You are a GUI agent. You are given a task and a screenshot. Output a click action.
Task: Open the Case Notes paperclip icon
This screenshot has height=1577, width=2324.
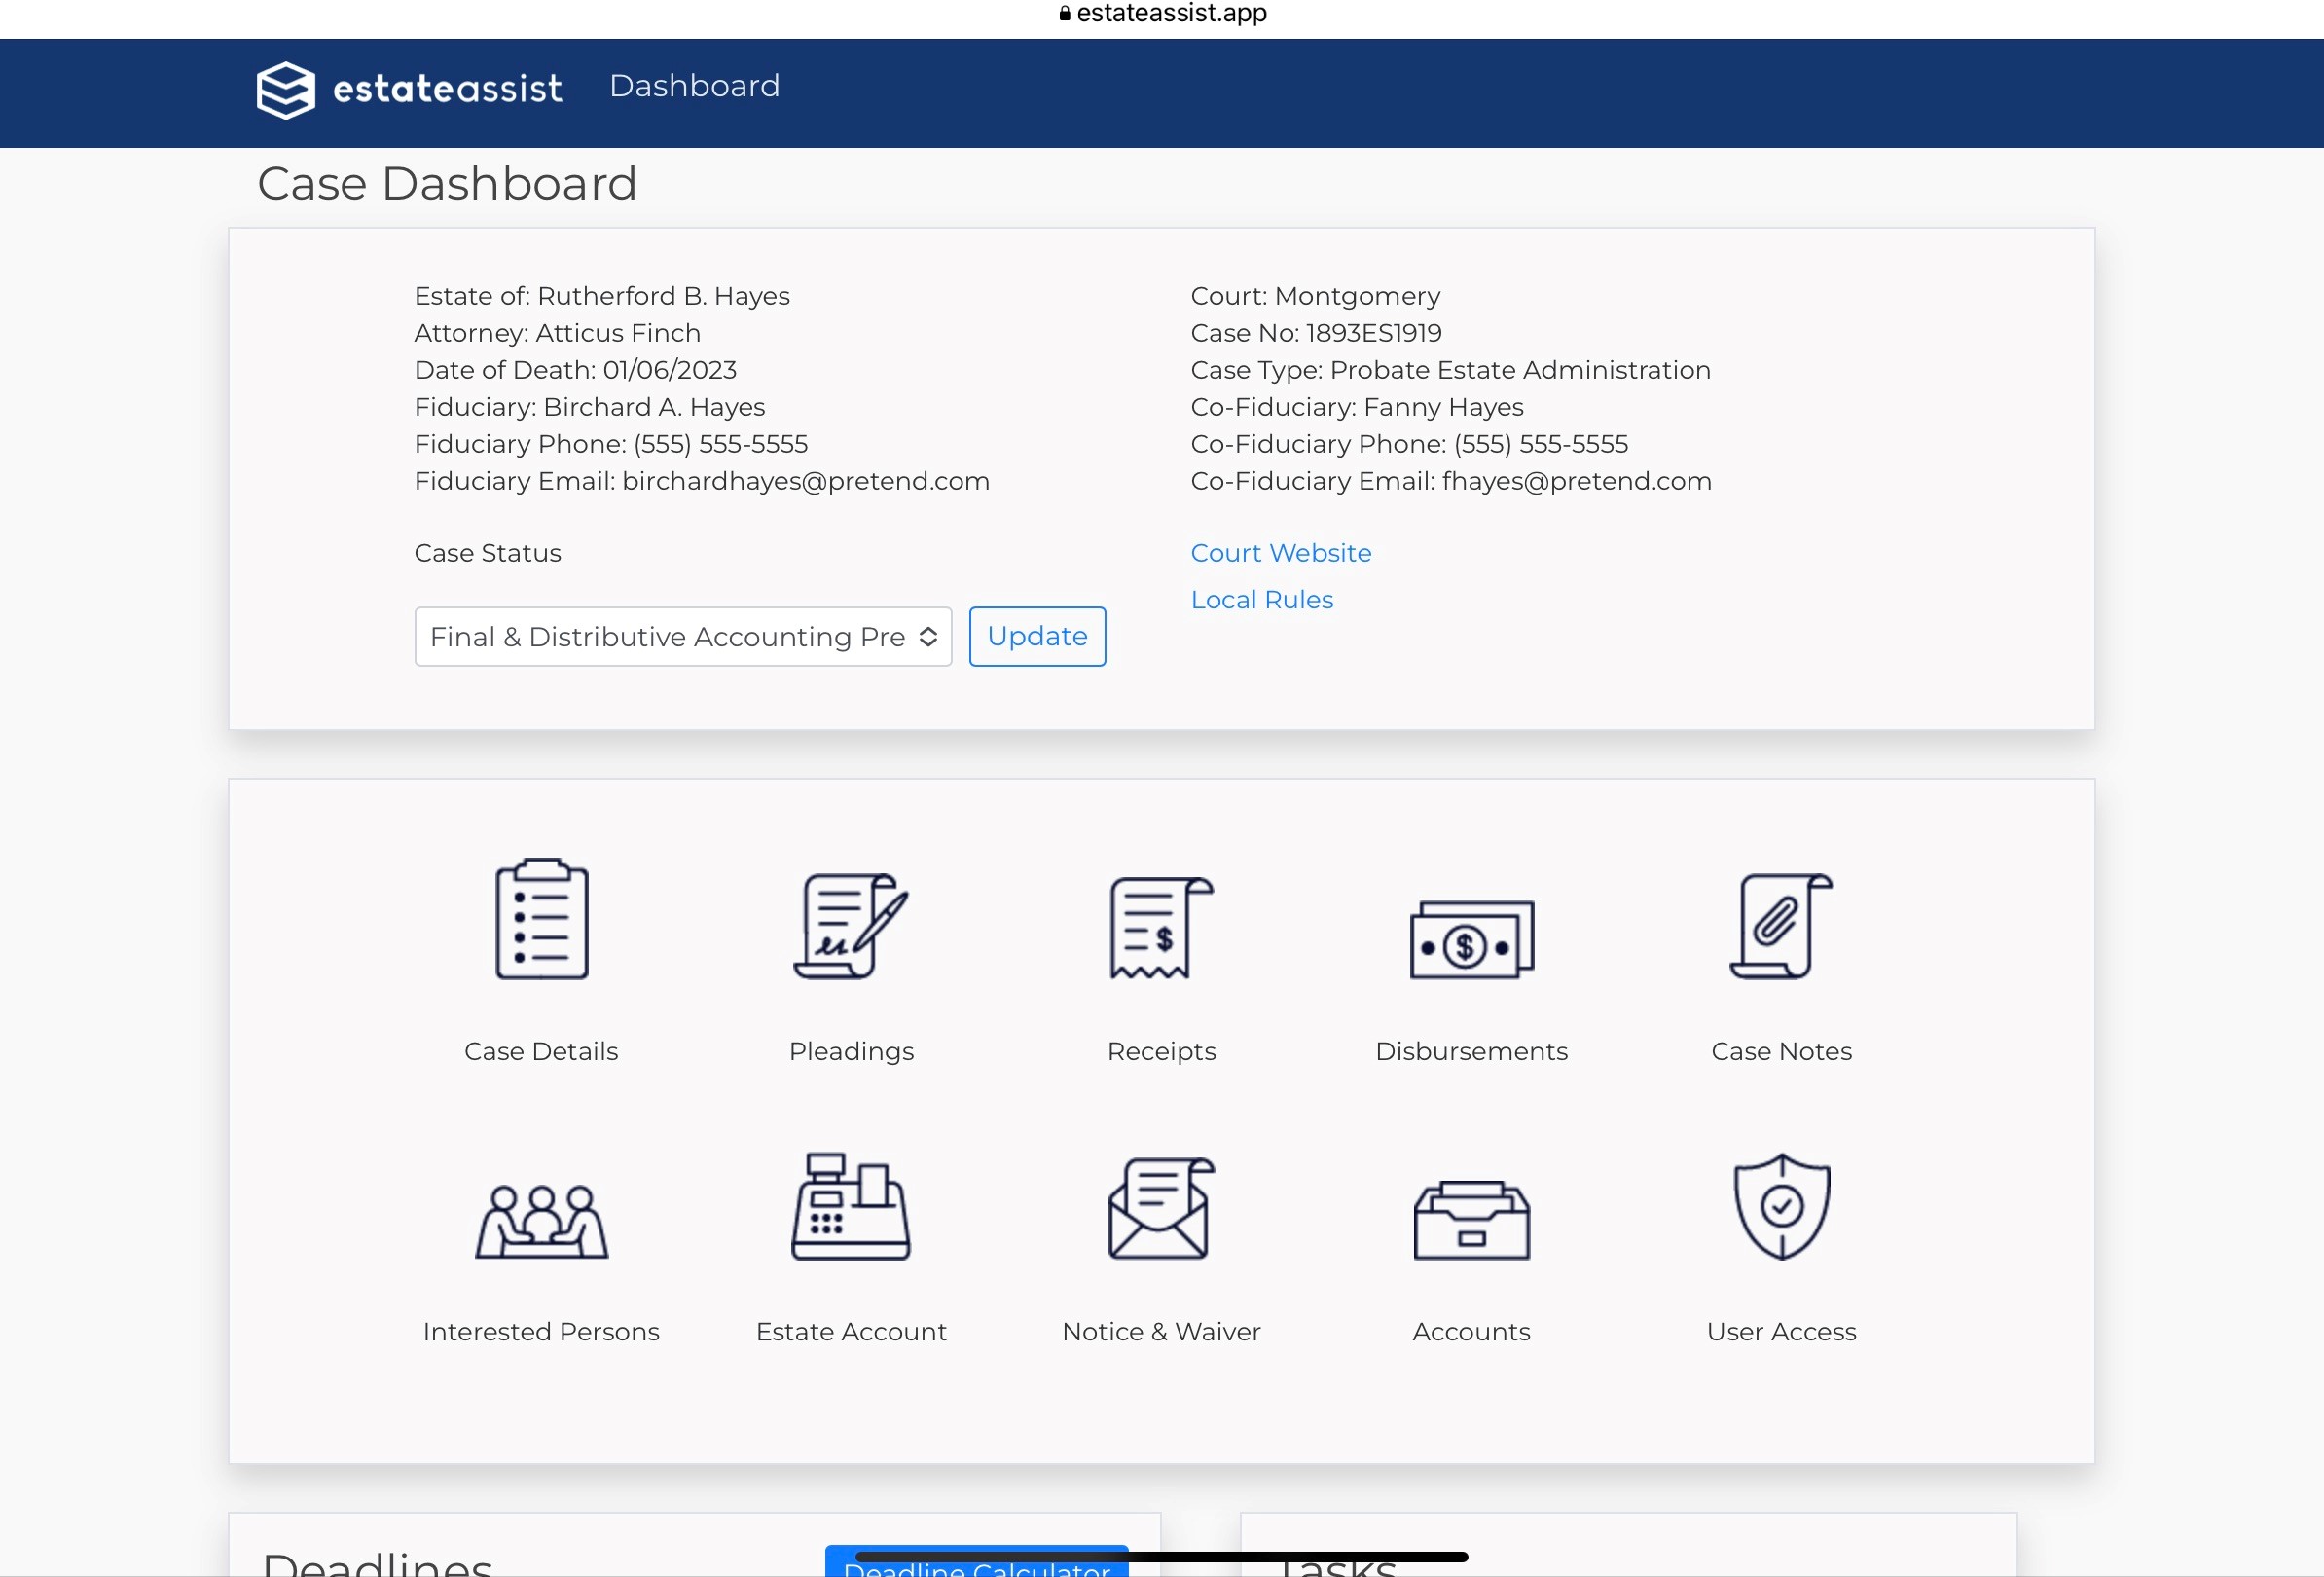coord(1781,925)
